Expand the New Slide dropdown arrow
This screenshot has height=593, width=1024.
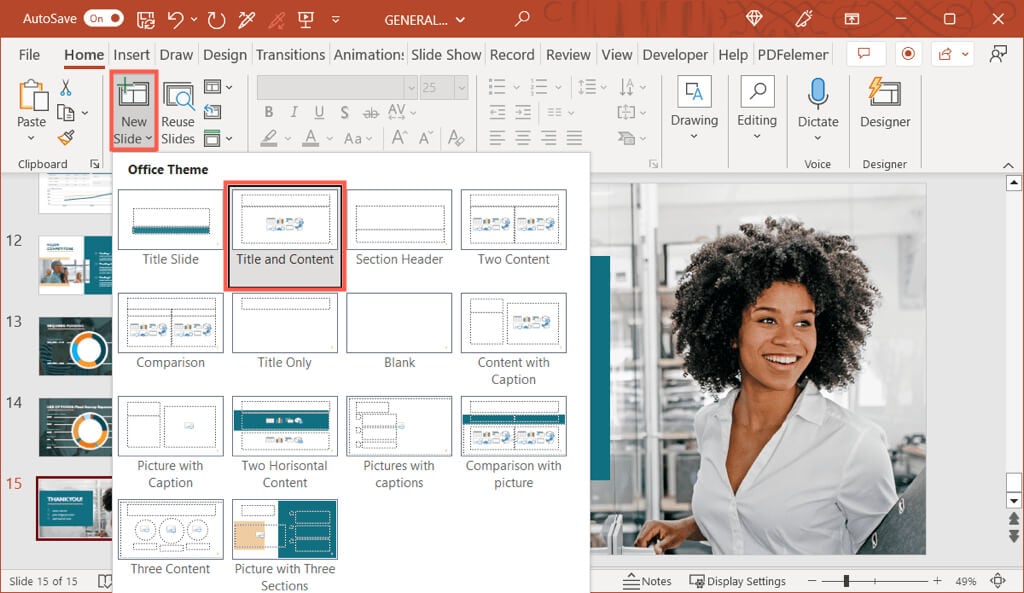[x=148, y=139]
